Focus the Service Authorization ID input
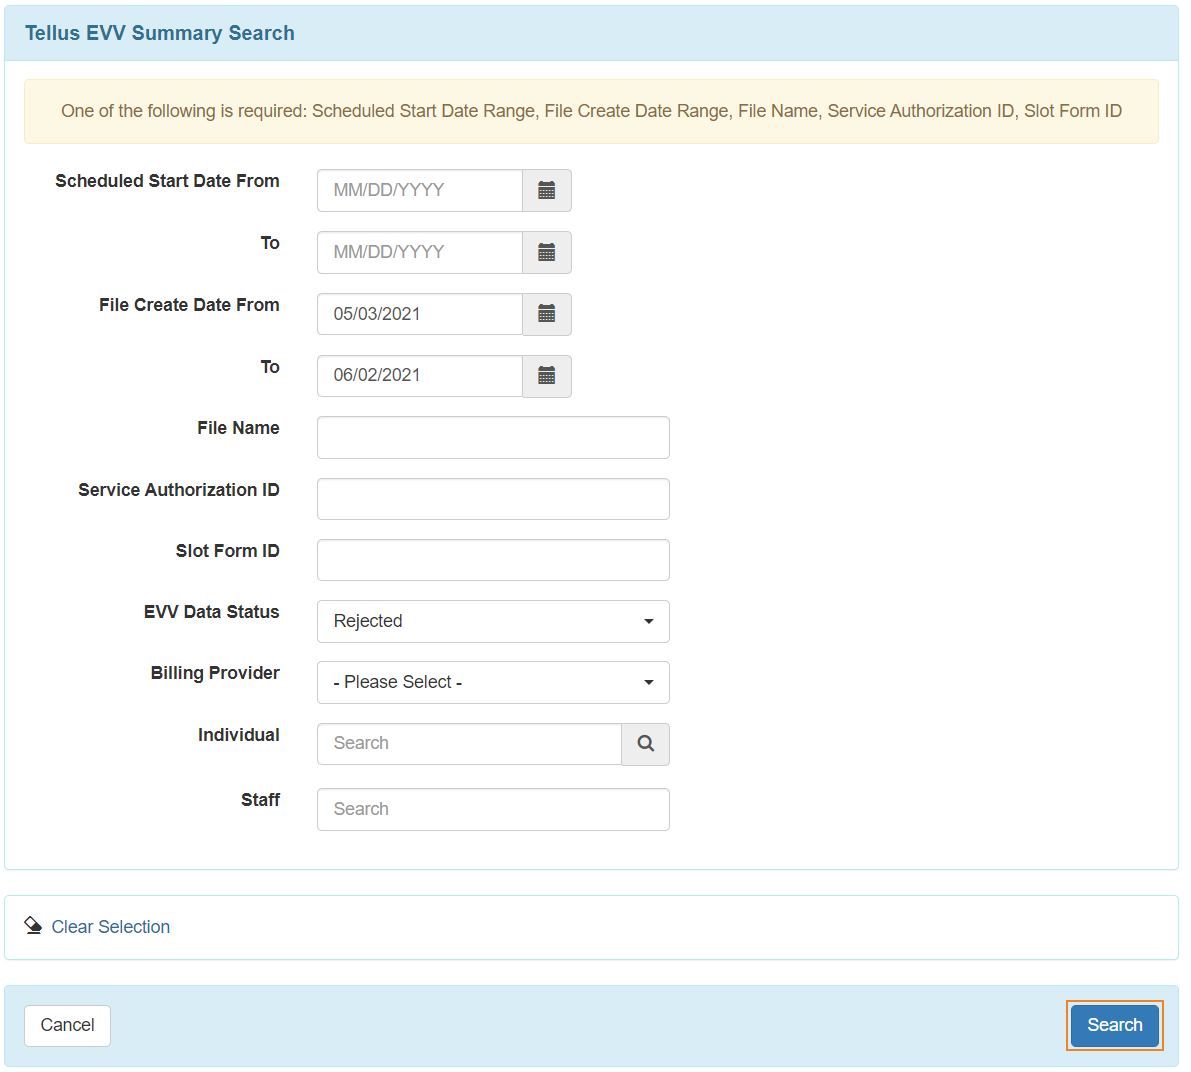Viewport: 1191px width, 1072px height. point(493,499)
